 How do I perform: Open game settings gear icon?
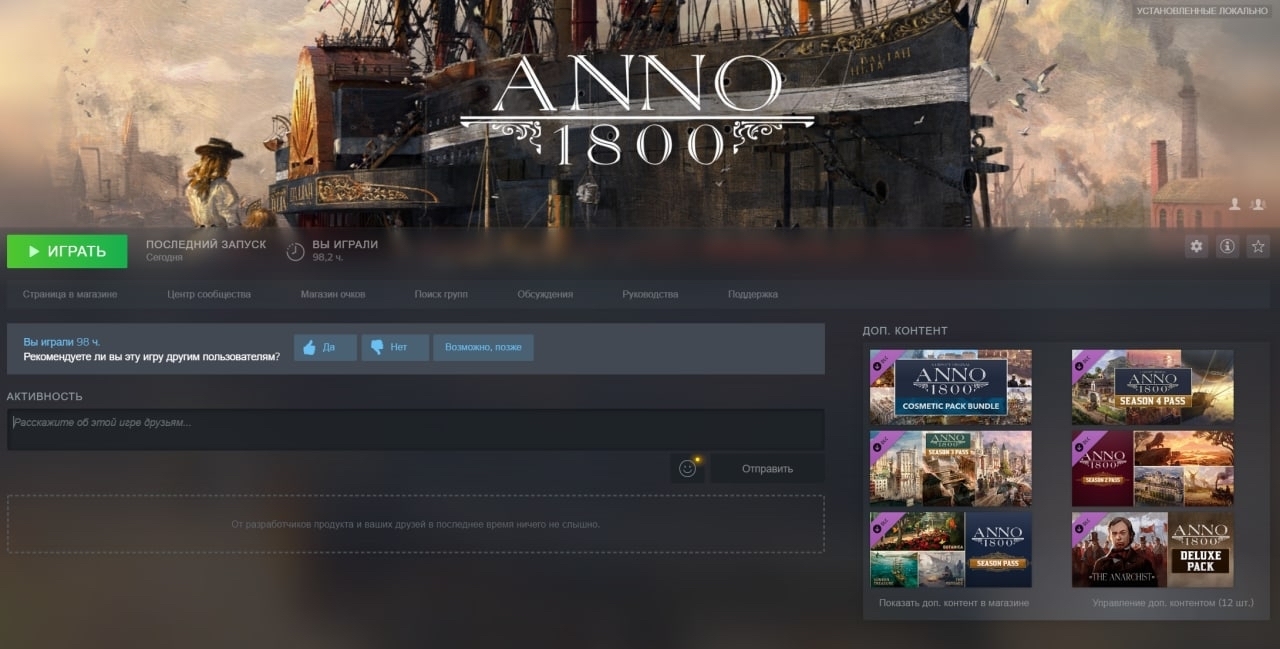(x=1196, y=246)
